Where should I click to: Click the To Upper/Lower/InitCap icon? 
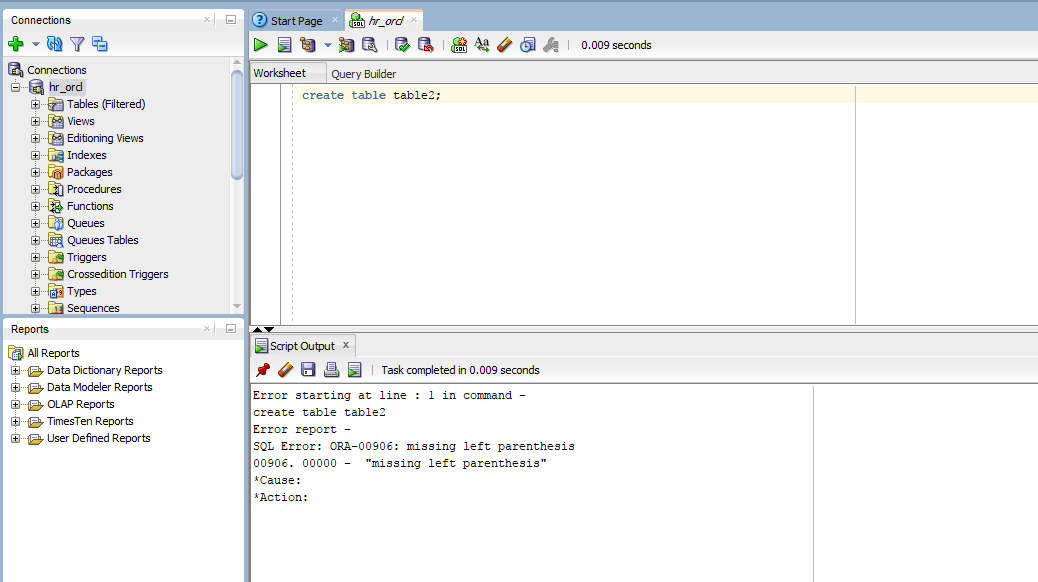(x=482, y=45)
